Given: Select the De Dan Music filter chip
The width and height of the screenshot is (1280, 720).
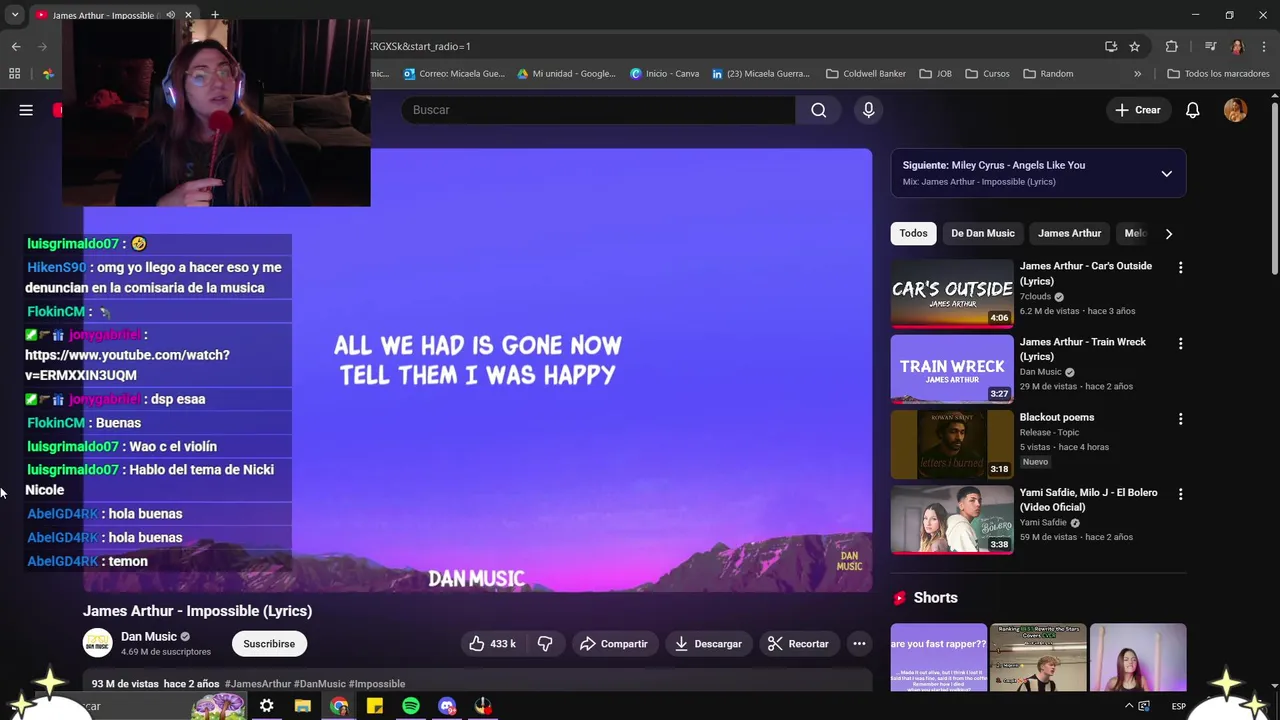Looking at the screenshot, I should point(982,233).
